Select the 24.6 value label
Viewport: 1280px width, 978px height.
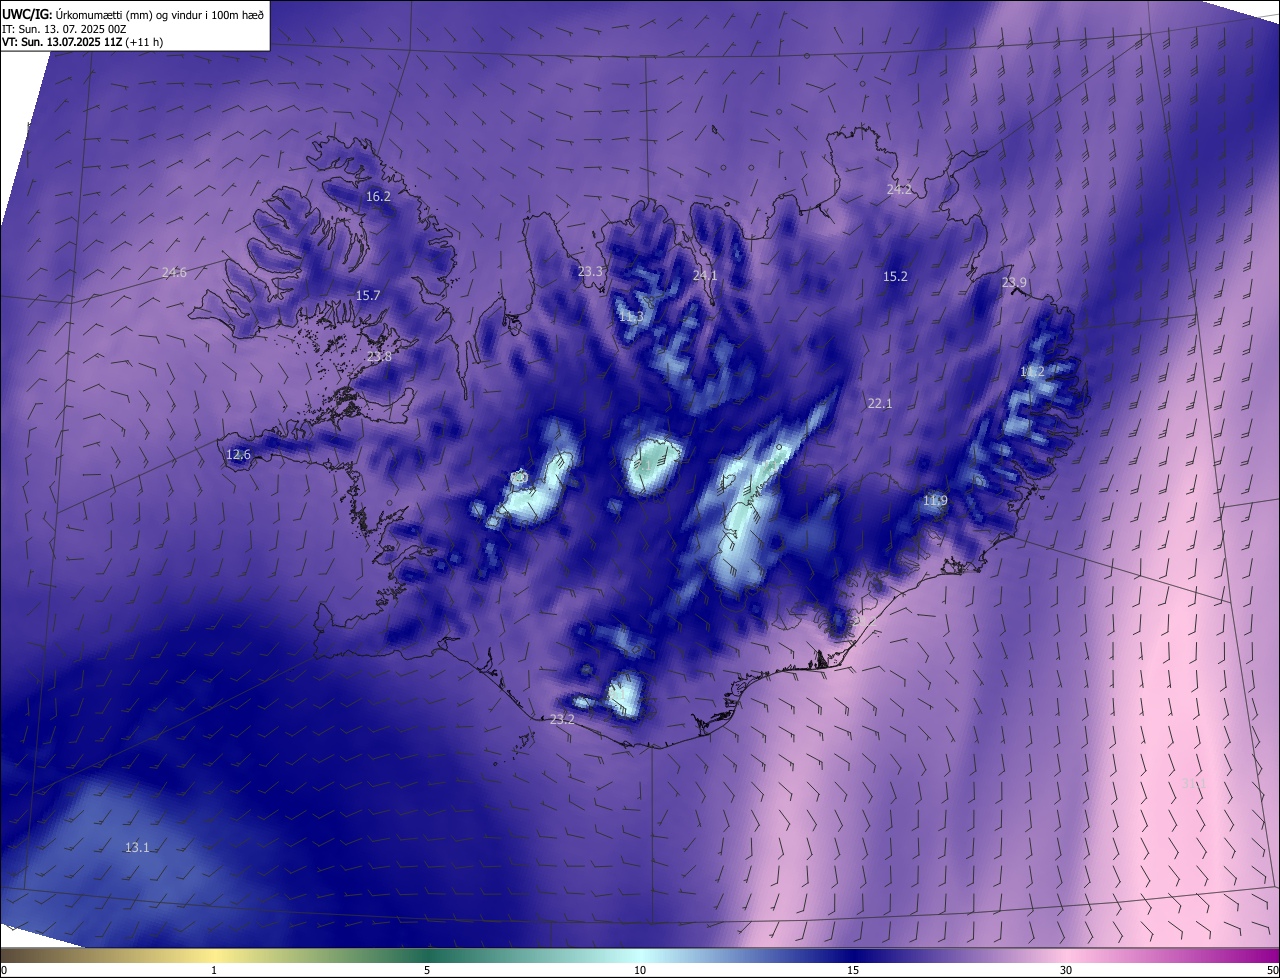coord(174,273)
